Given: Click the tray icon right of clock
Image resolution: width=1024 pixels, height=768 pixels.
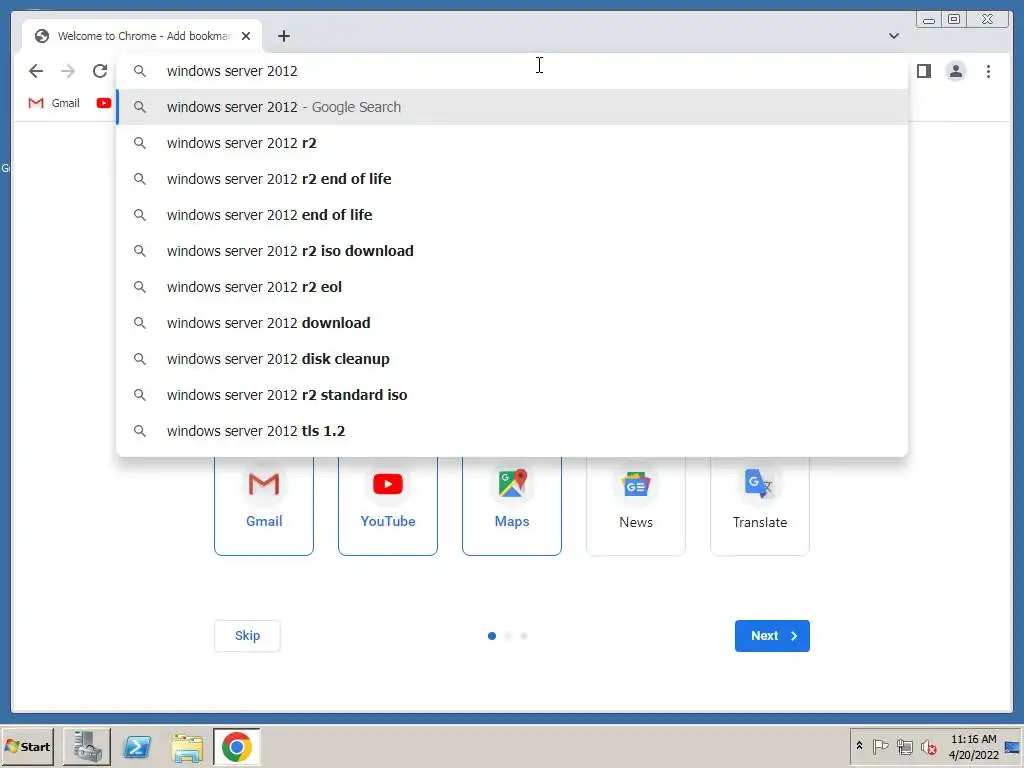Looking at the screenshot, I should pos(1012,747).
